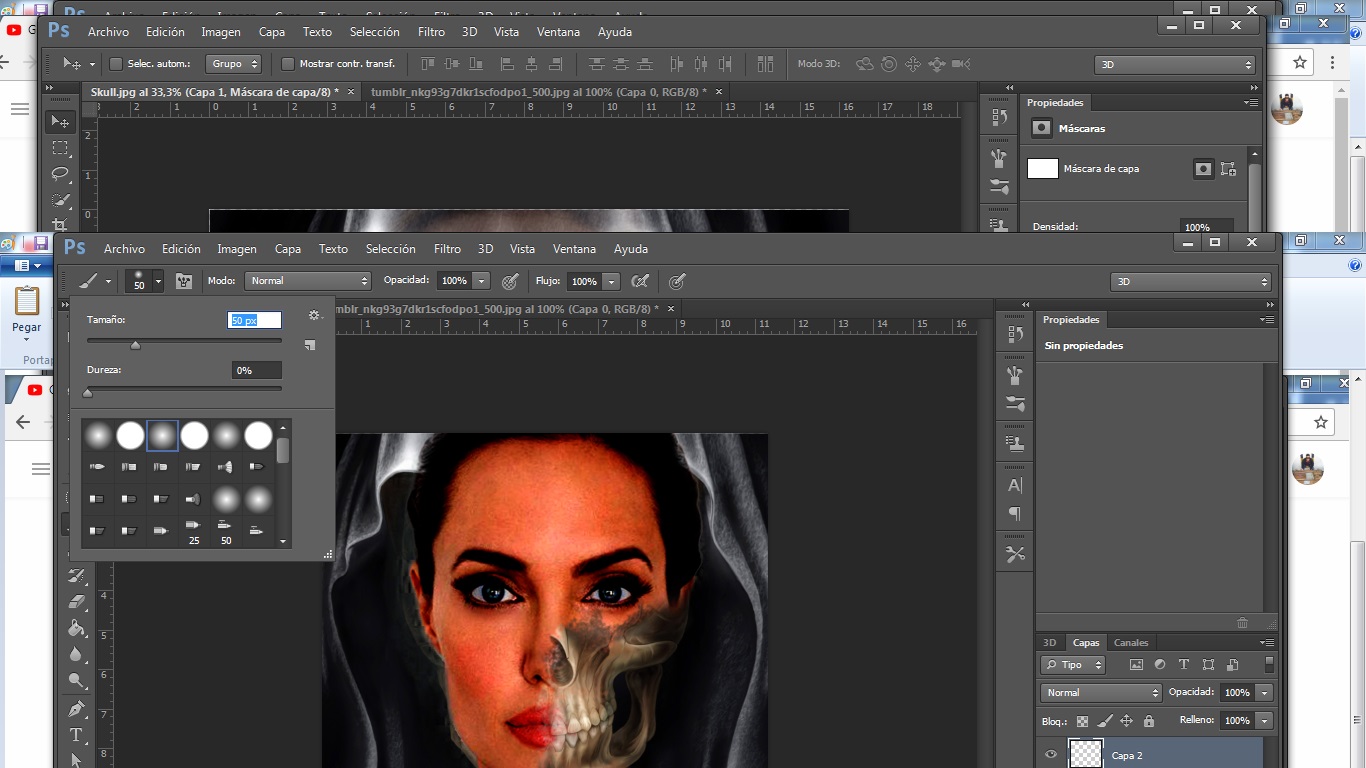
Task: Open layer Opacidad dropdown arrow
Action: 1265,692
